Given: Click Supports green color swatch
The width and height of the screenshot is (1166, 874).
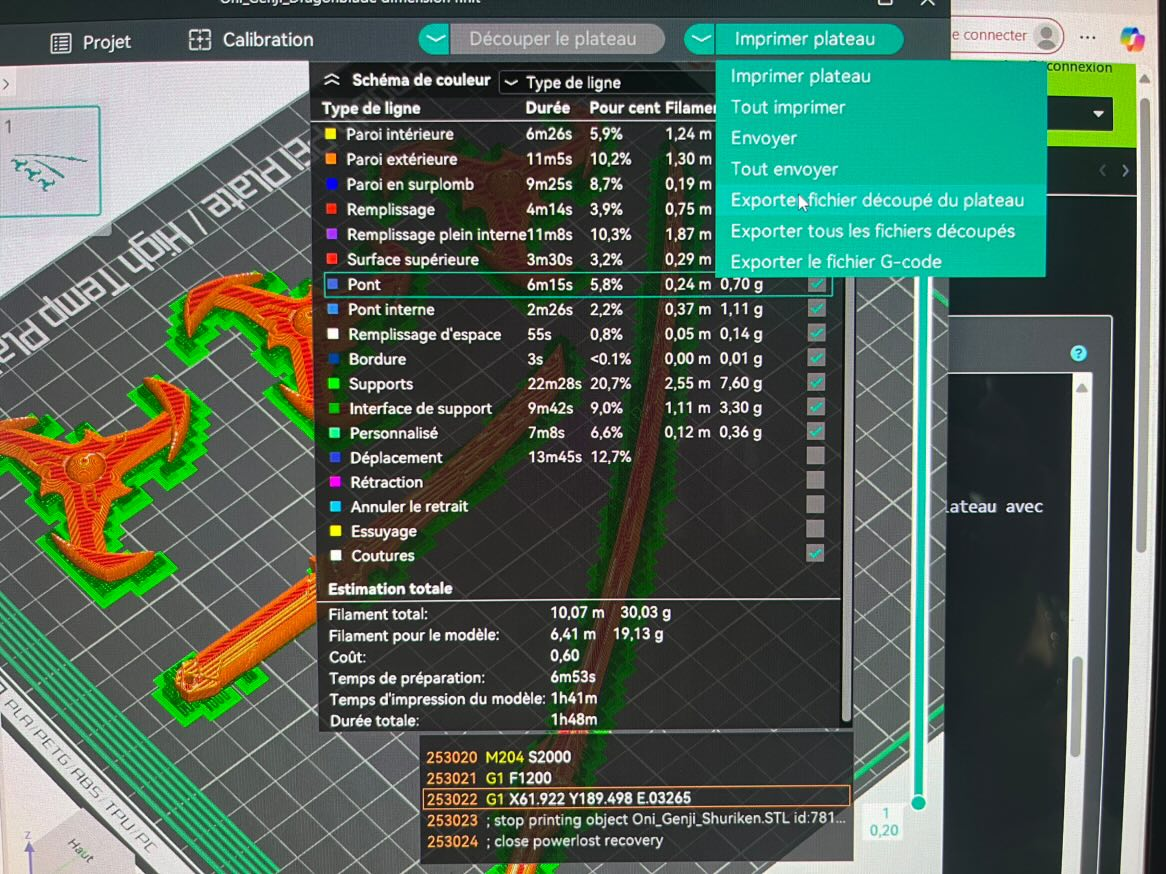Looking at the screenshot, I should [x=334, y=384].
